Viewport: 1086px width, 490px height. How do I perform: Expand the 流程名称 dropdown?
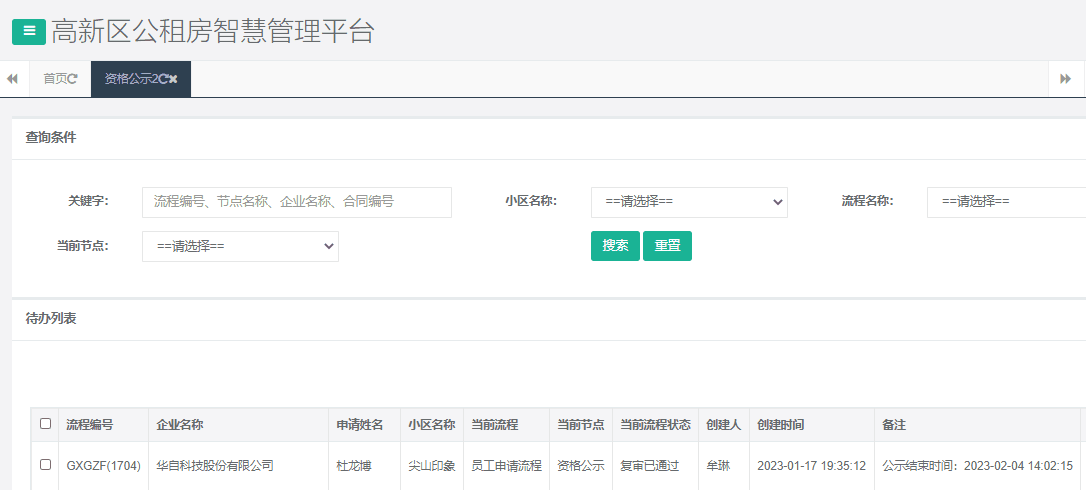[x=1005, y=202]
